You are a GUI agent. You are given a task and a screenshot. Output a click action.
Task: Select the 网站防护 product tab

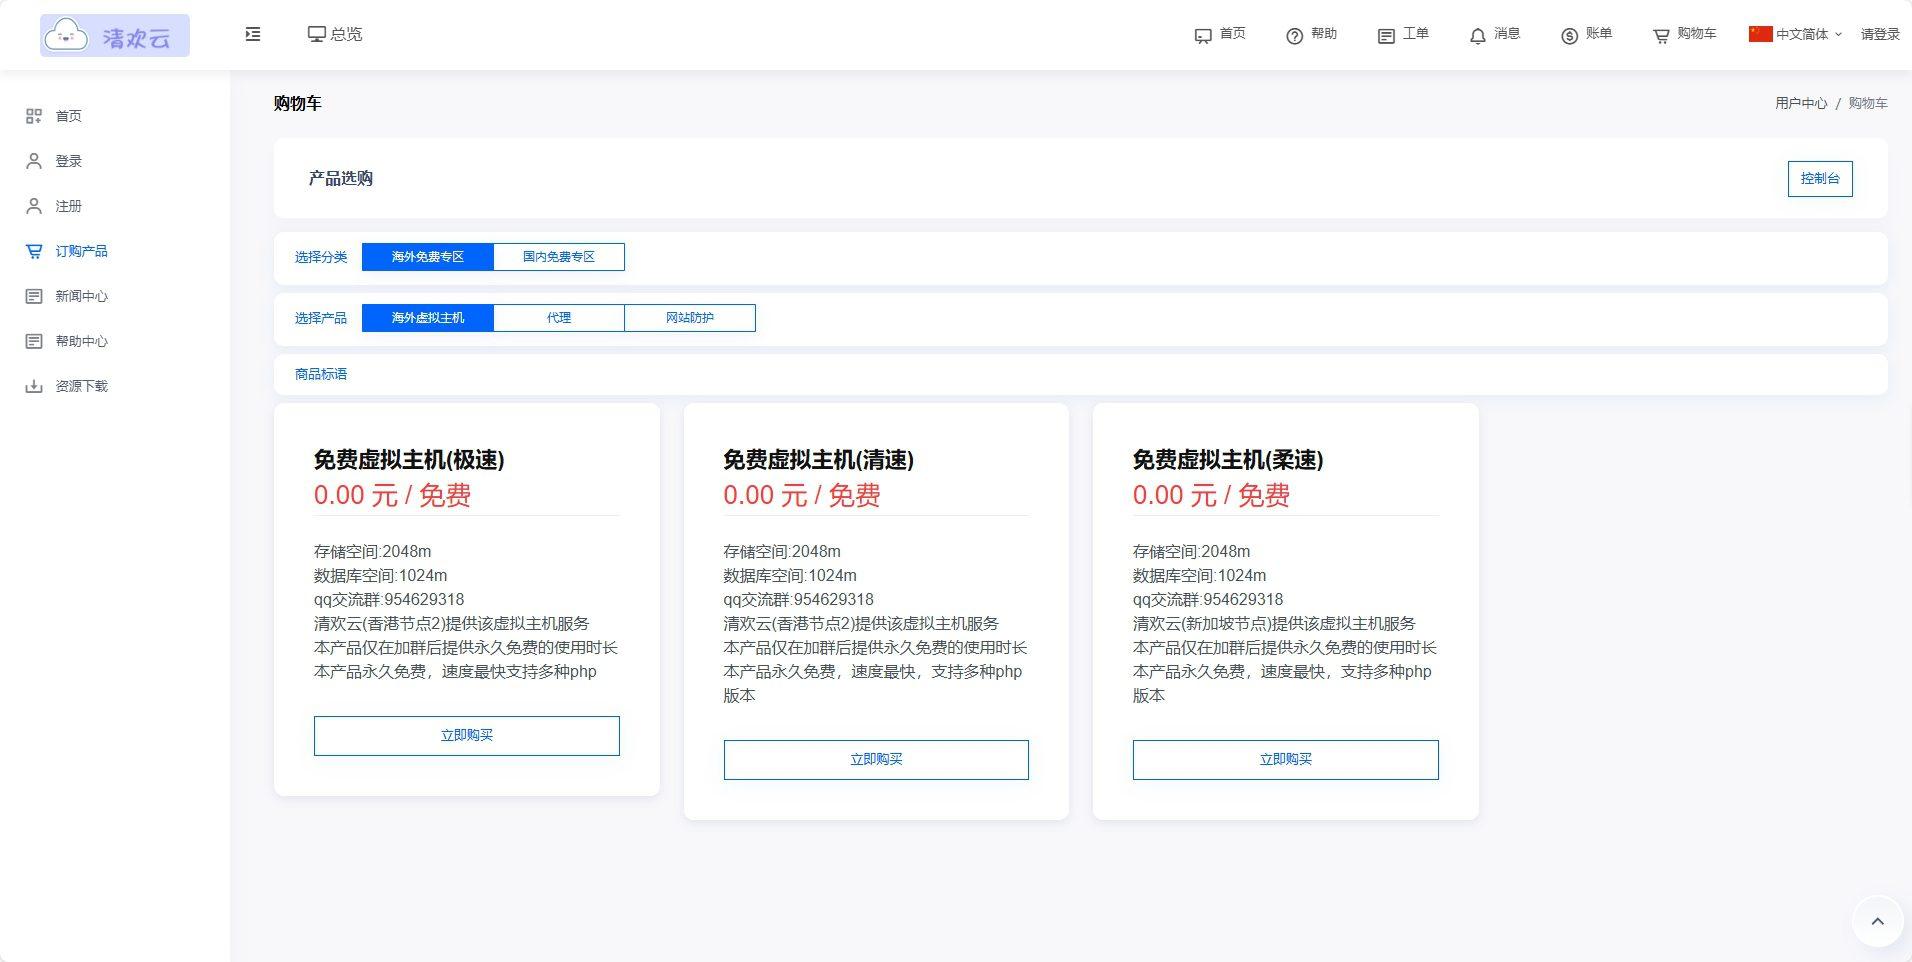tap(690, 317)
